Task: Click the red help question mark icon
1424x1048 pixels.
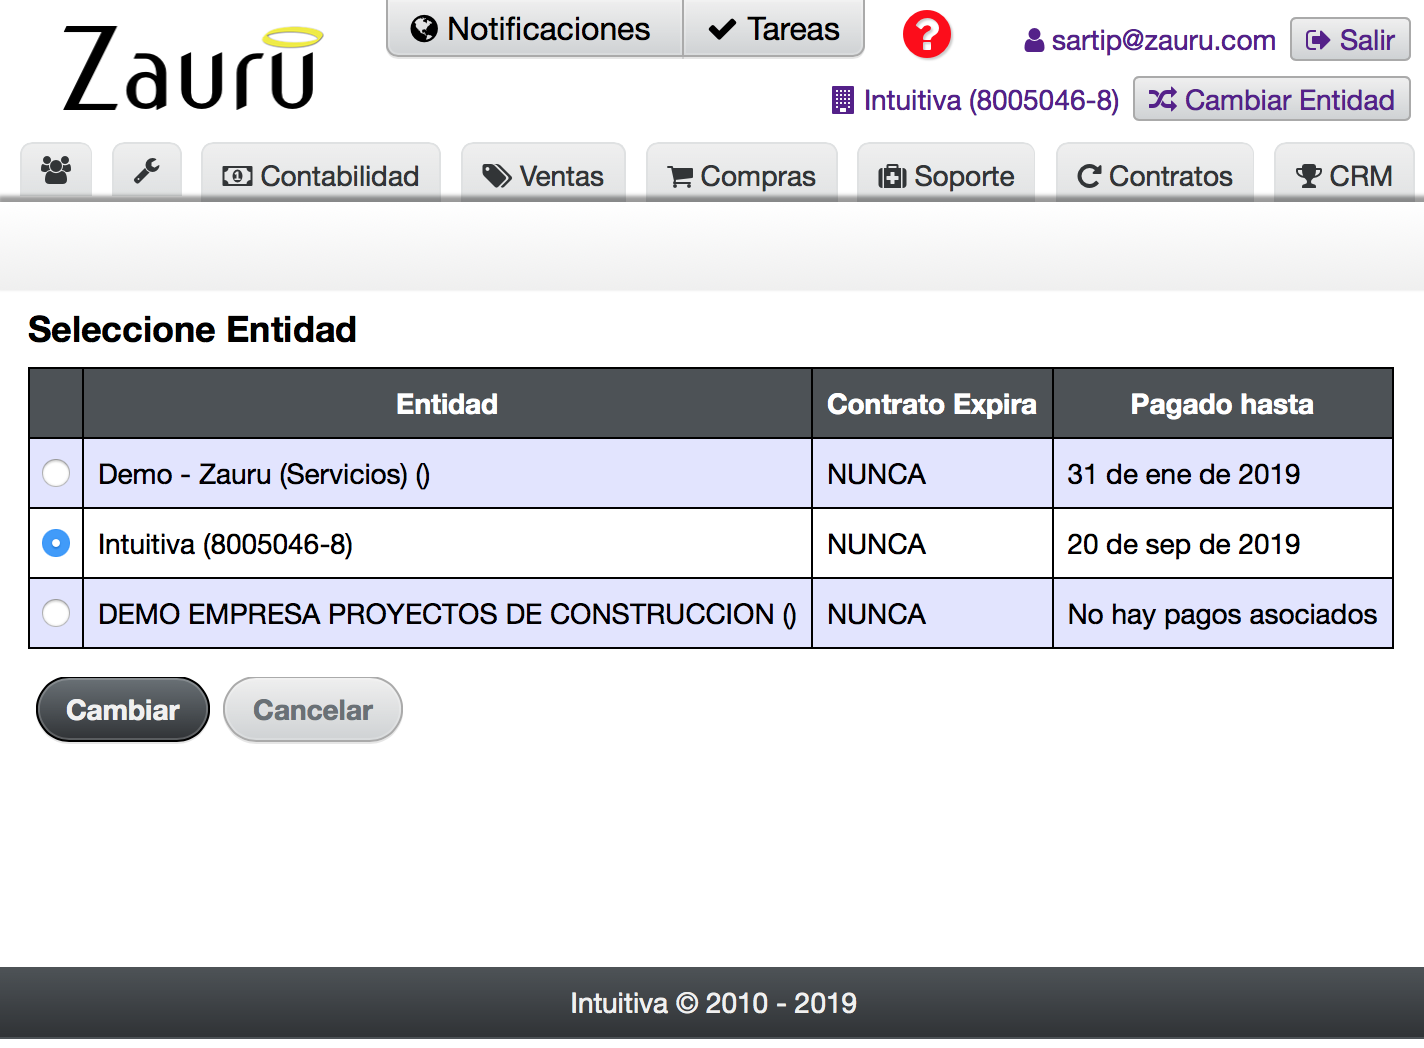Action: tap(927, 35)
